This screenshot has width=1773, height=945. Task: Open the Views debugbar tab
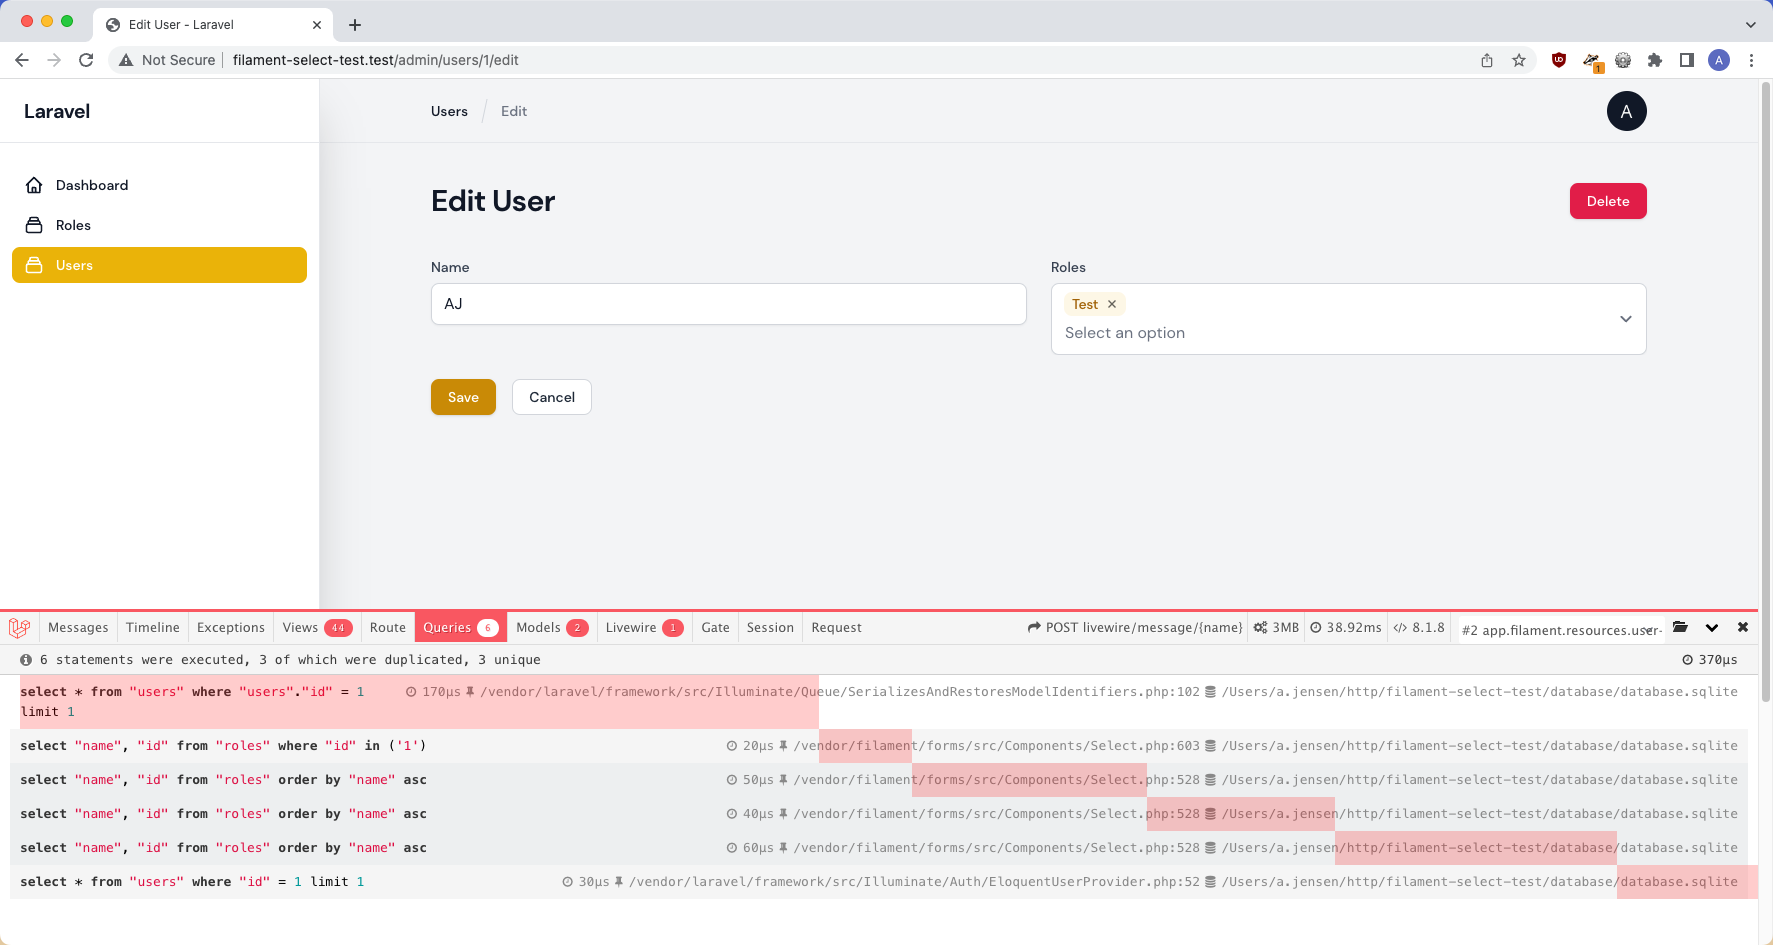pos(317,628)
